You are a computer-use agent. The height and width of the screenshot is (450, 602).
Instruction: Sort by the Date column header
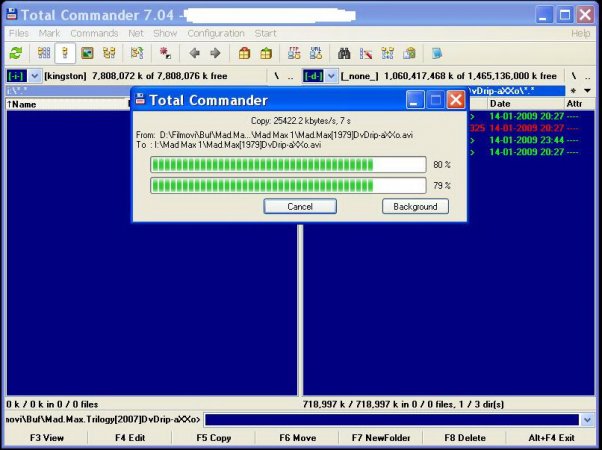pos(525,104)
